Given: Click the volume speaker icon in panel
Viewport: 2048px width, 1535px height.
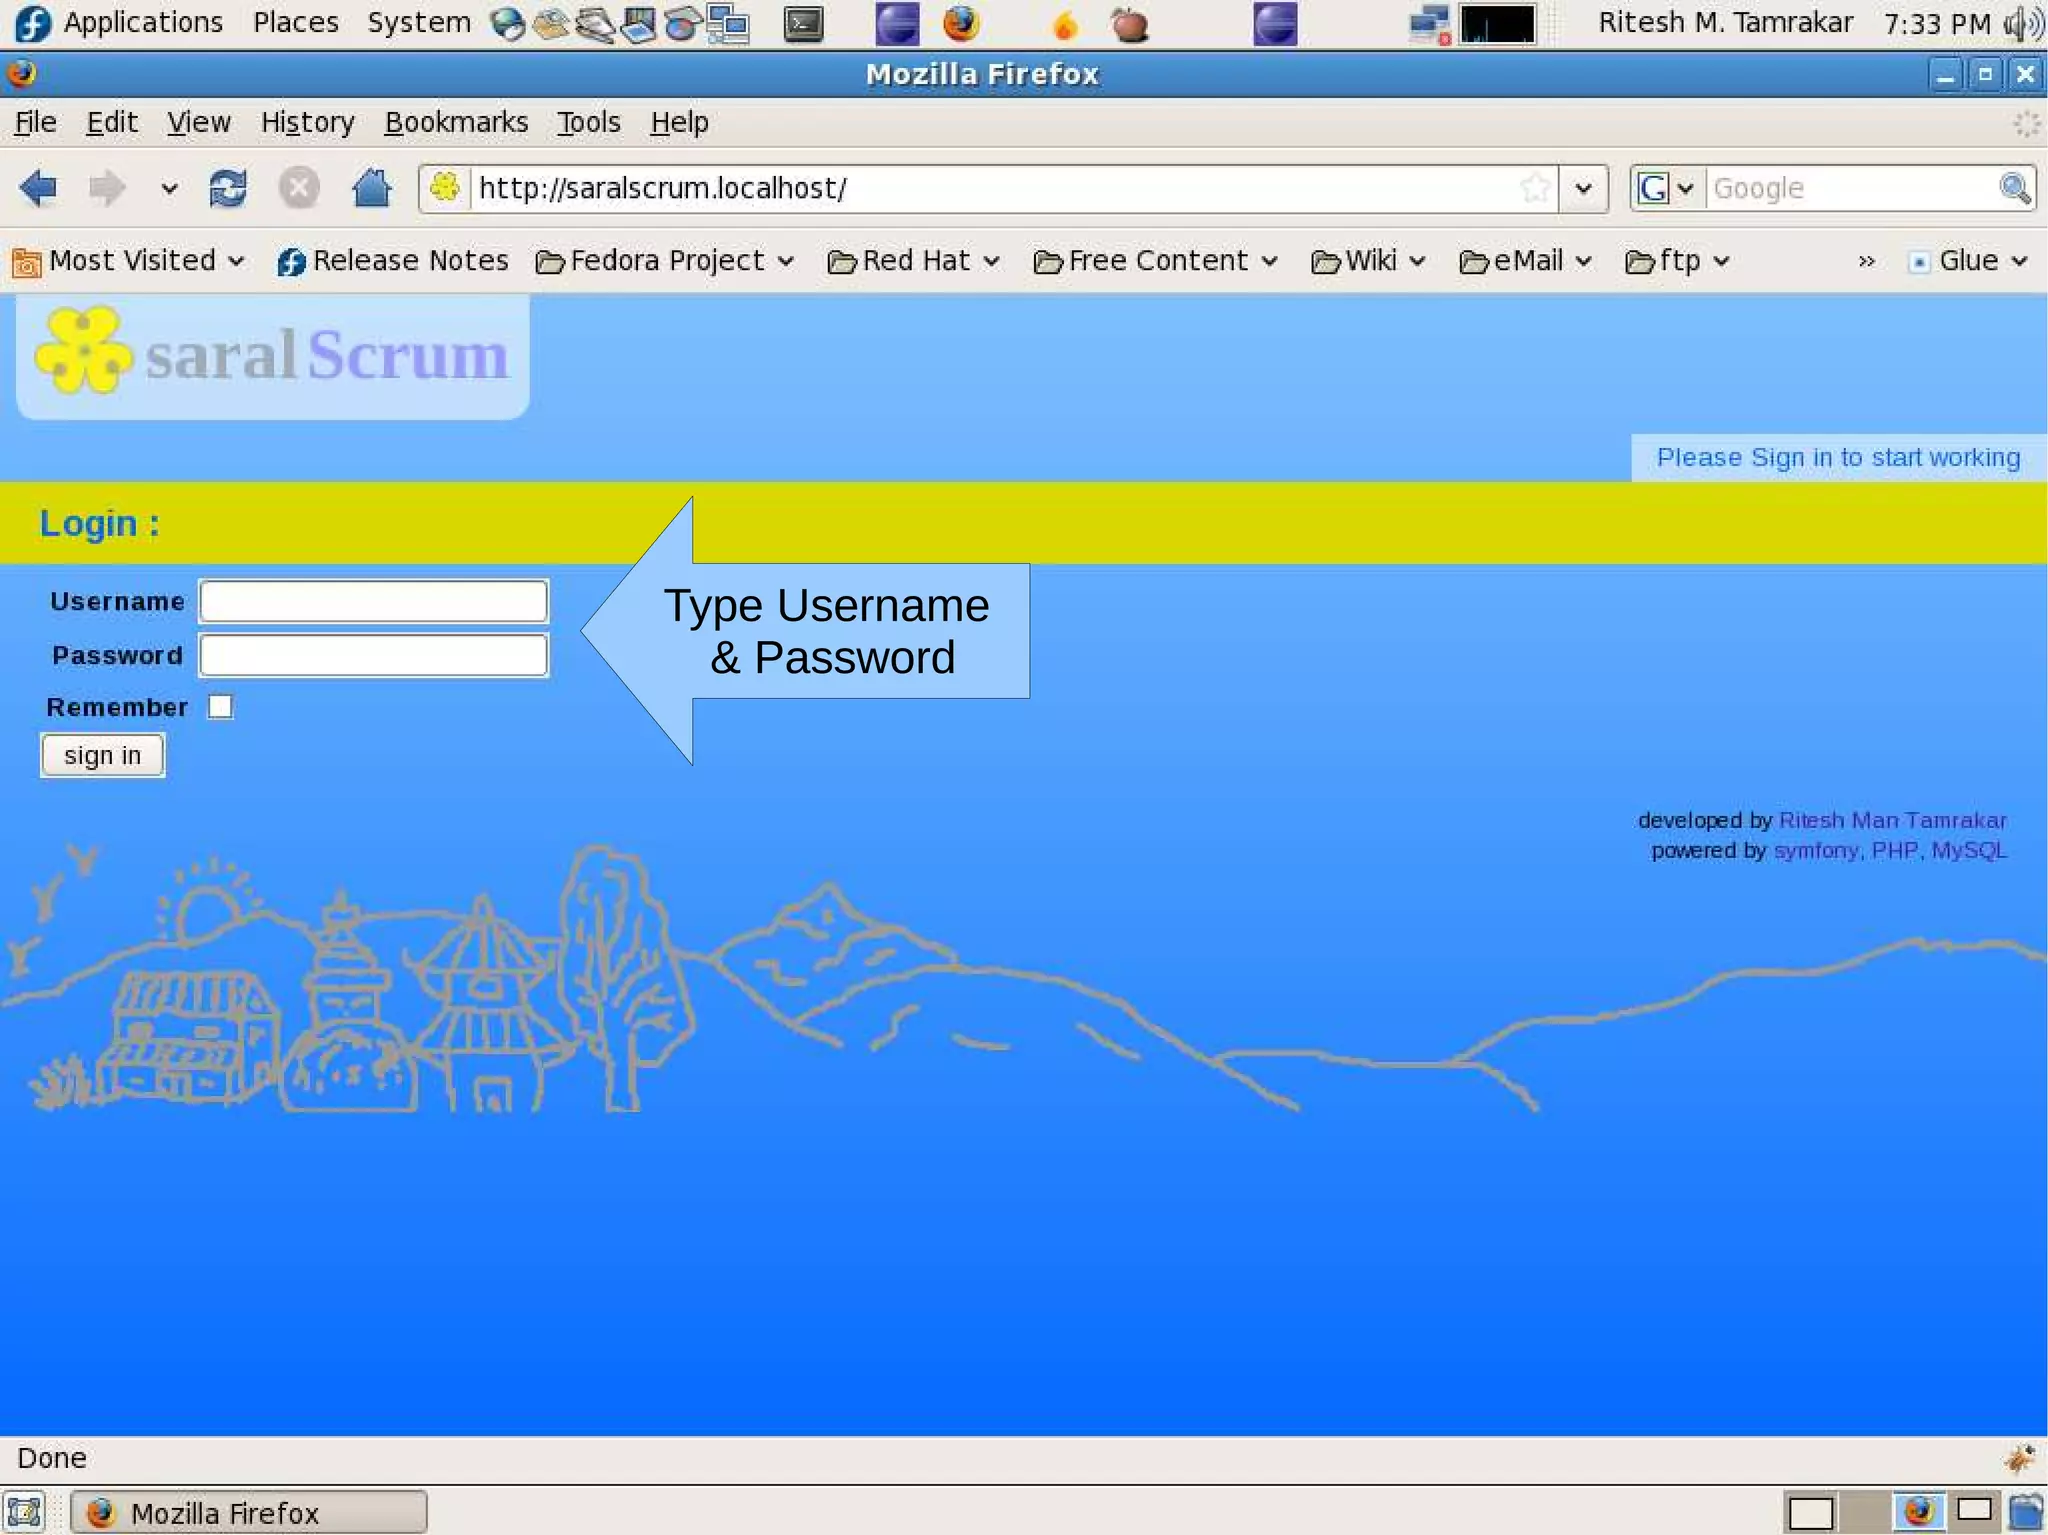Looking at the screenshot, I should 2023,24.
